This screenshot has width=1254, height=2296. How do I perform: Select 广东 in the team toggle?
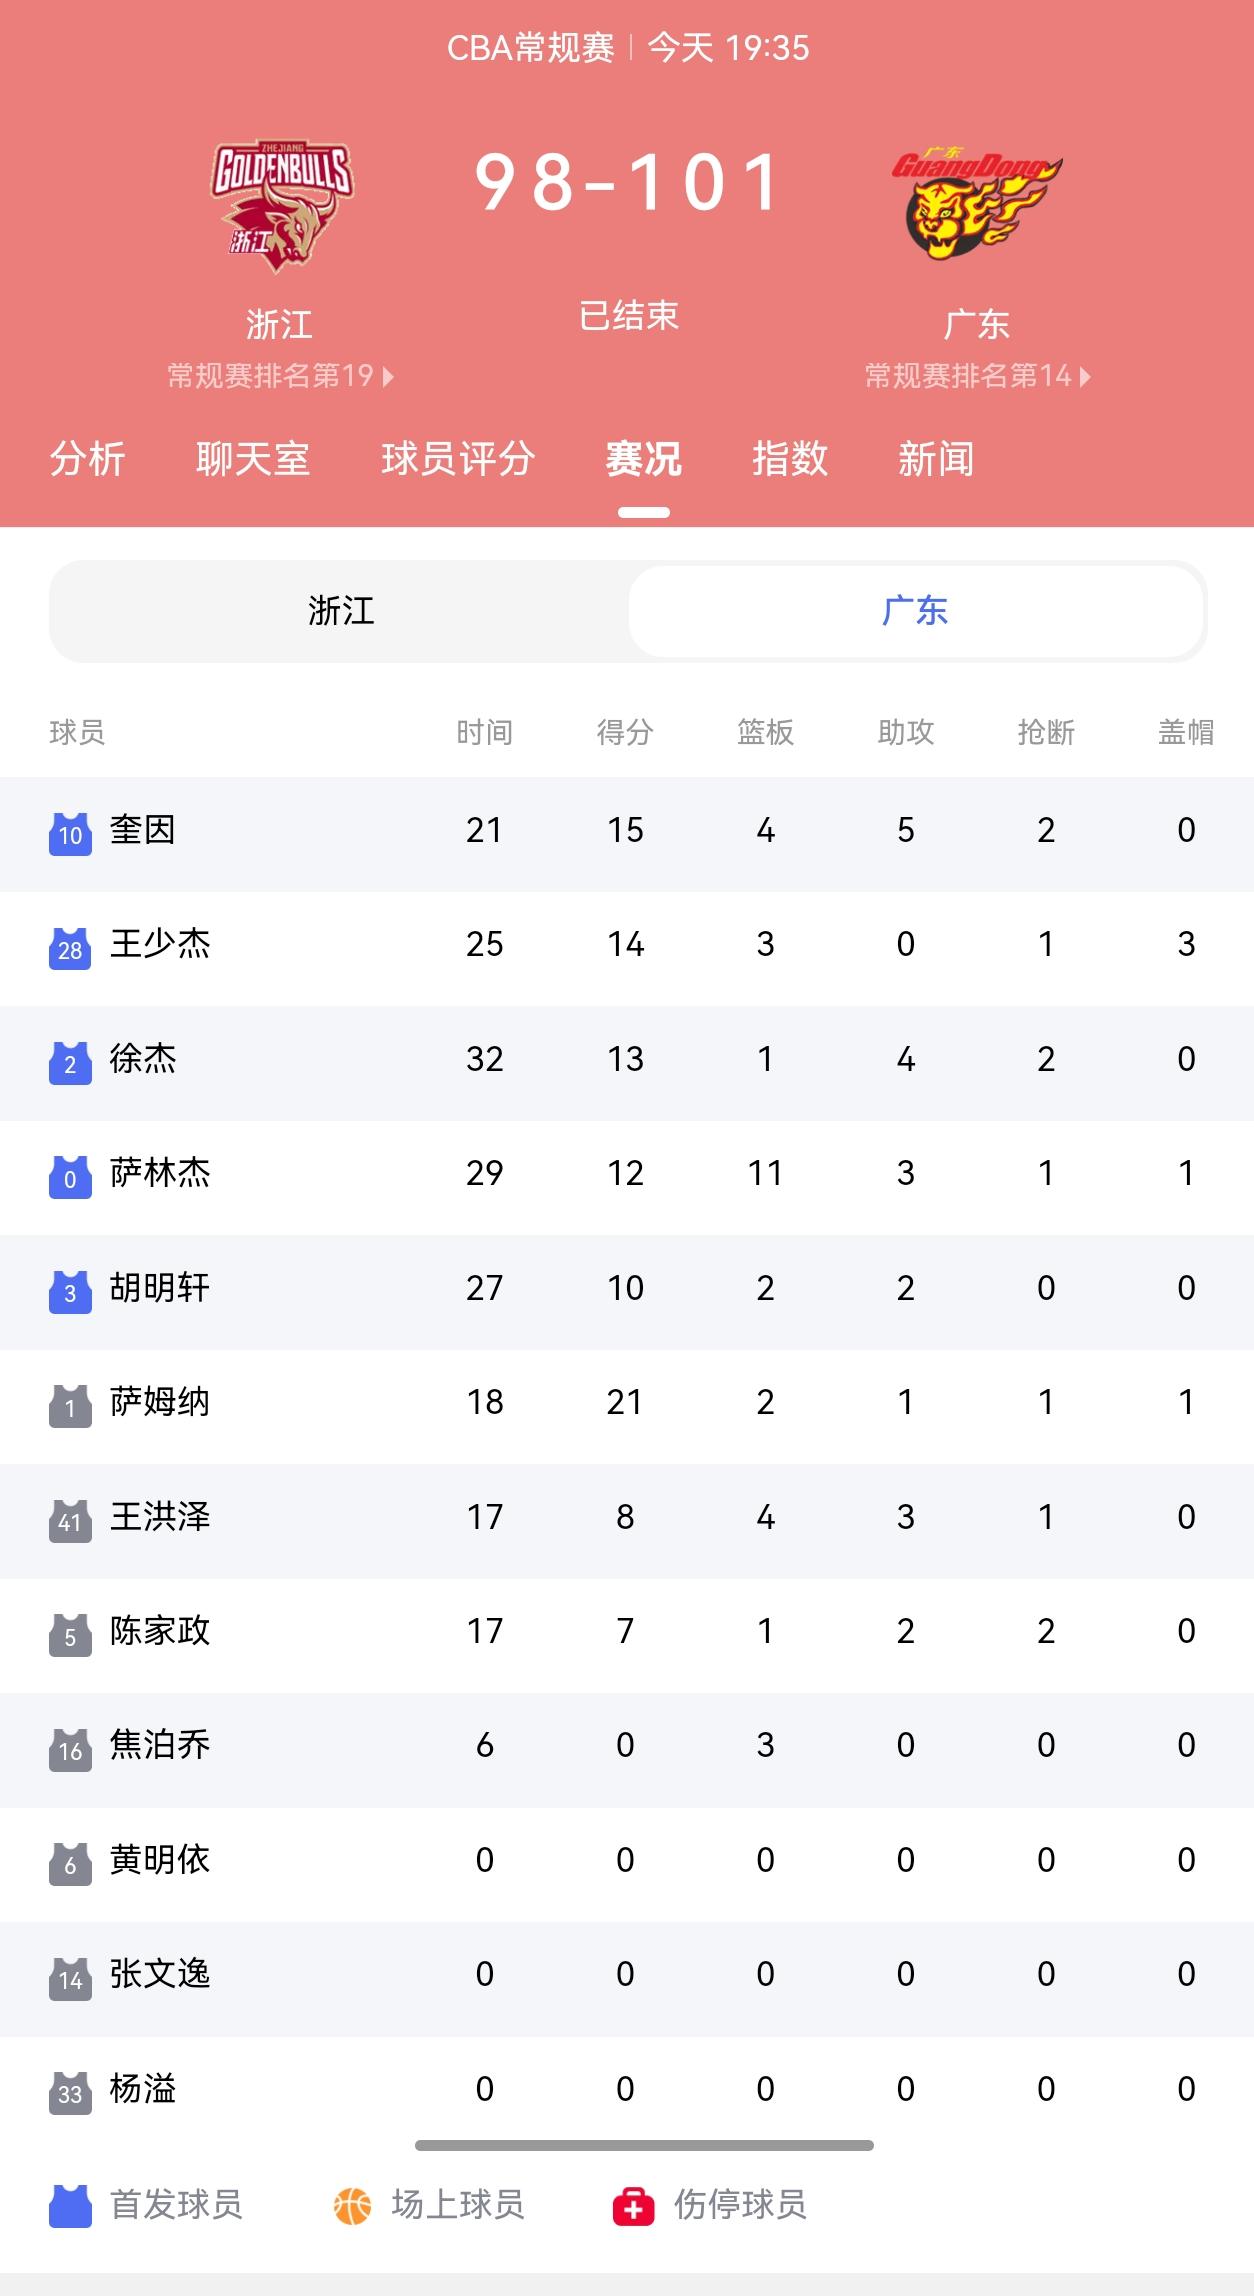click(915, 611)
